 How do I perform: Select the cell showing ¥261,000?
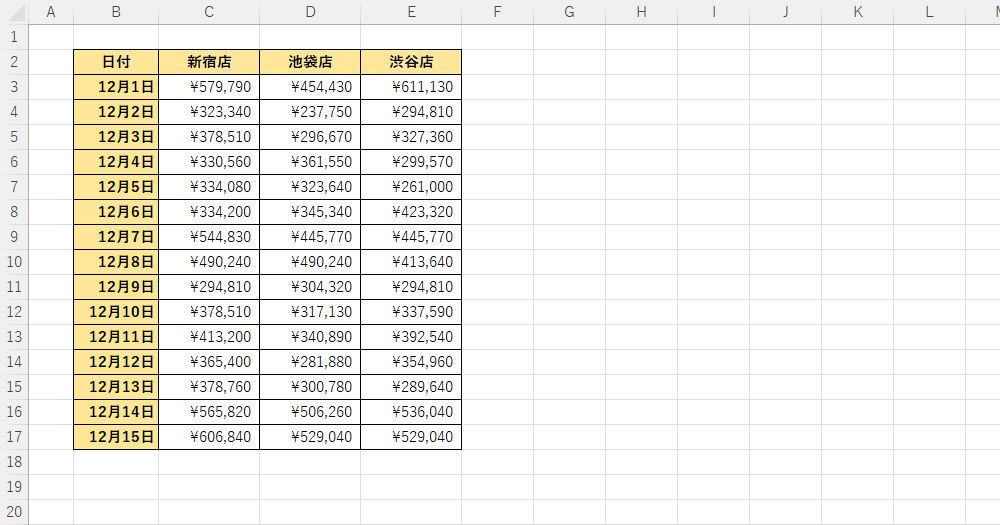click(x=411, y=187)
